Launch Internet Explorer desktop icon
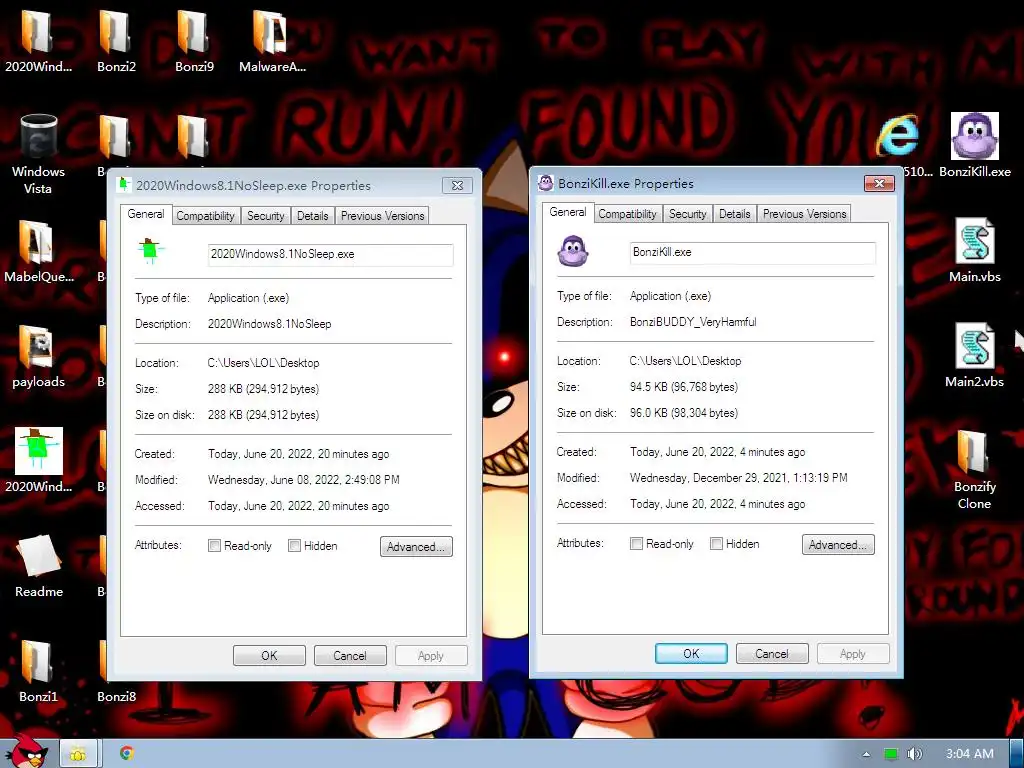The height and width of the screenshot is (768, 1024). pos(899,136)
